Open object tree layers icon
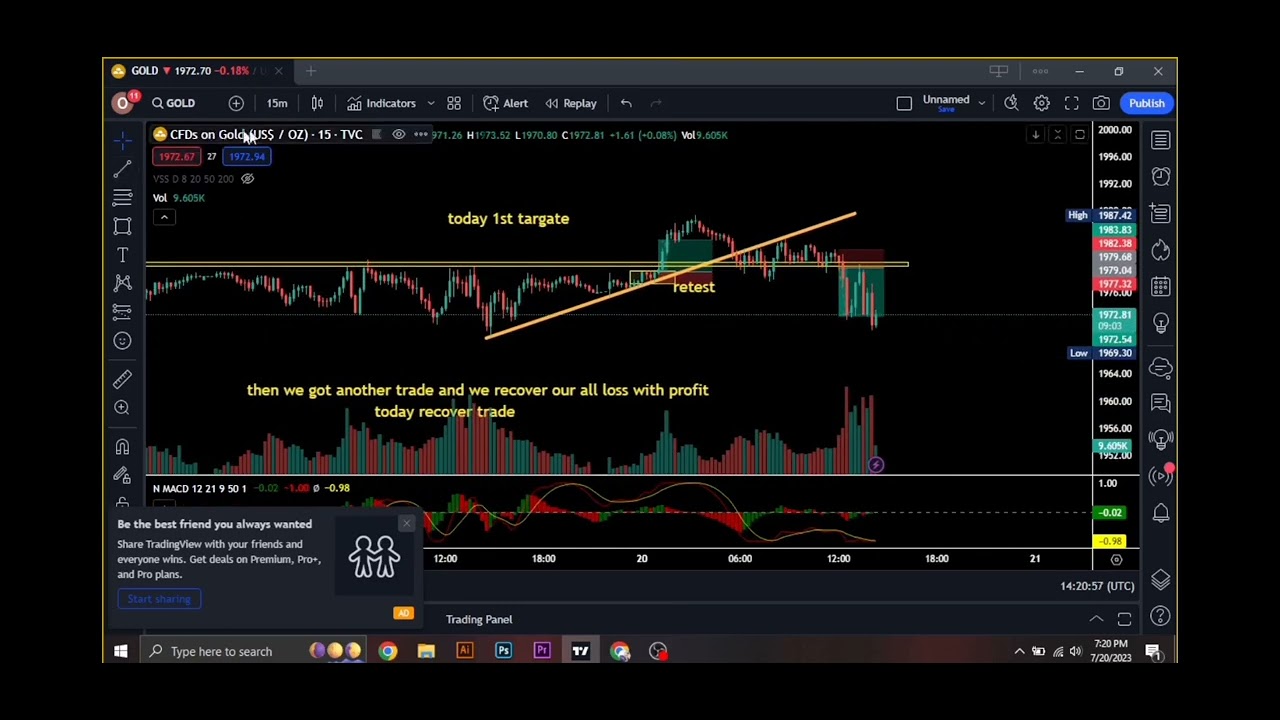 (1161, 581)
